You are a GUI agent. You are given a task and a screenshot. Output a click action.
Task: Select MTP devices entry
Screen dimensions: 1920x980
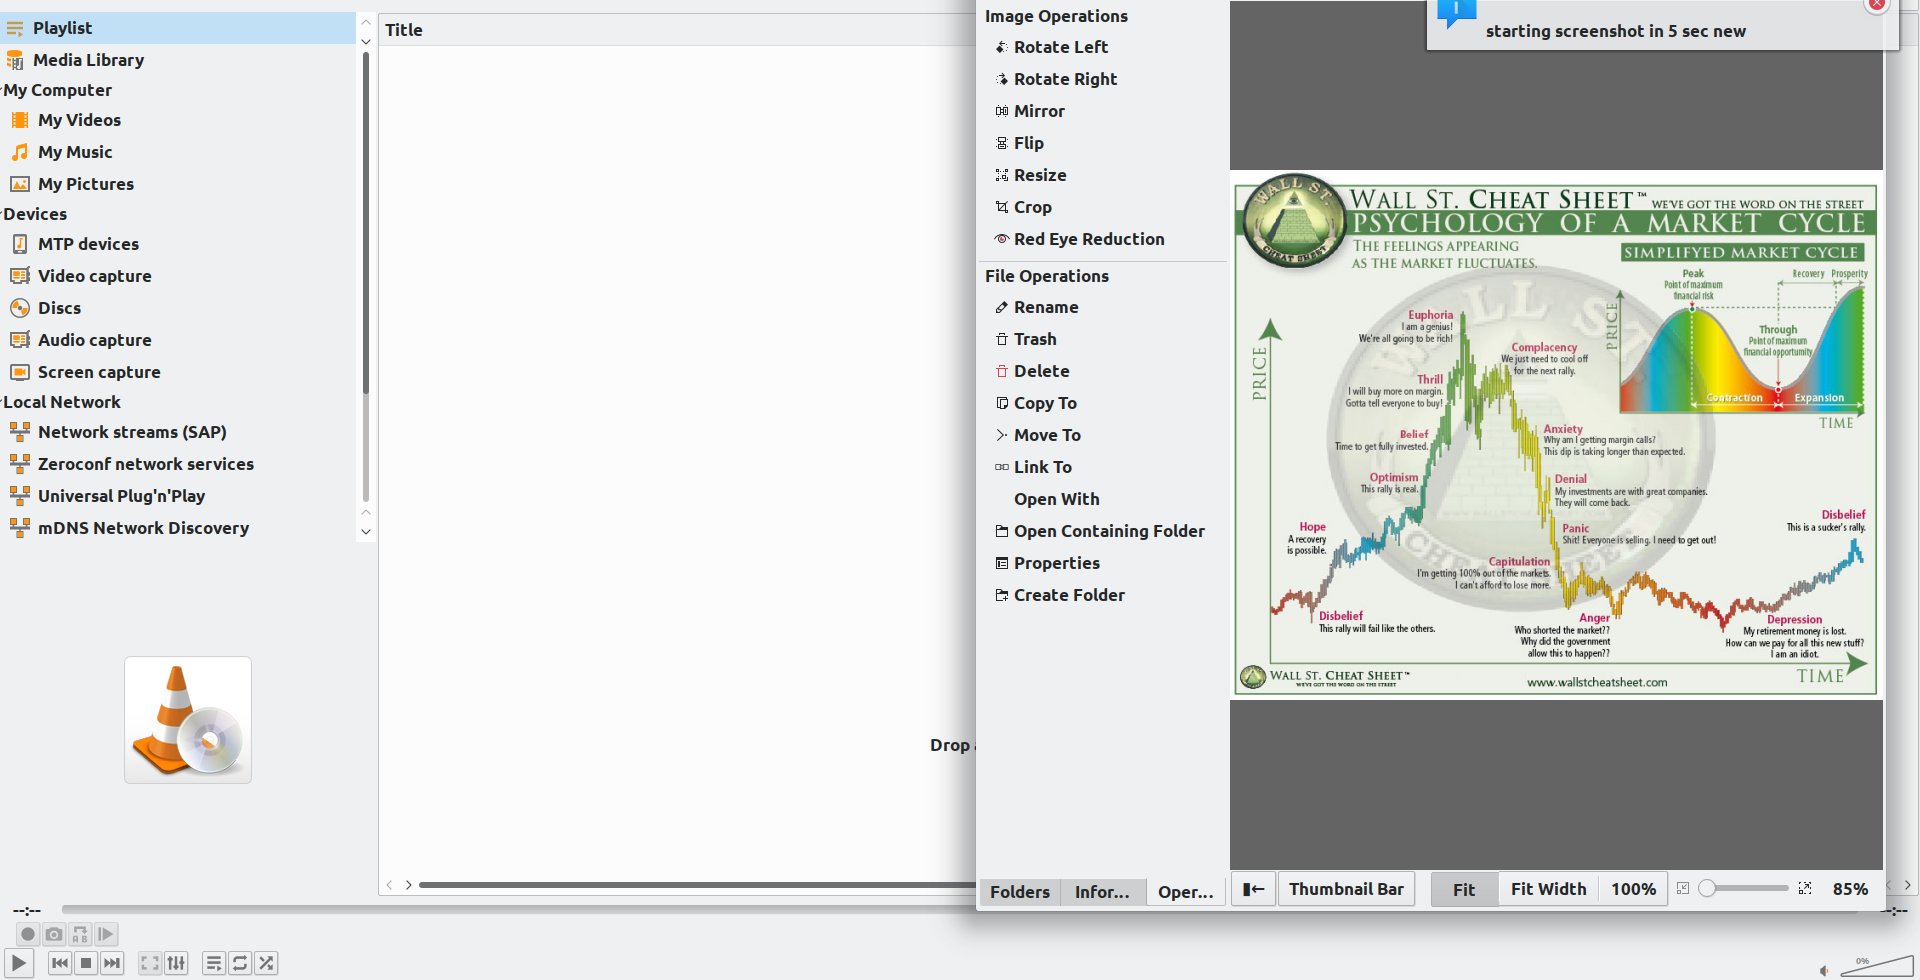point(178,244)
